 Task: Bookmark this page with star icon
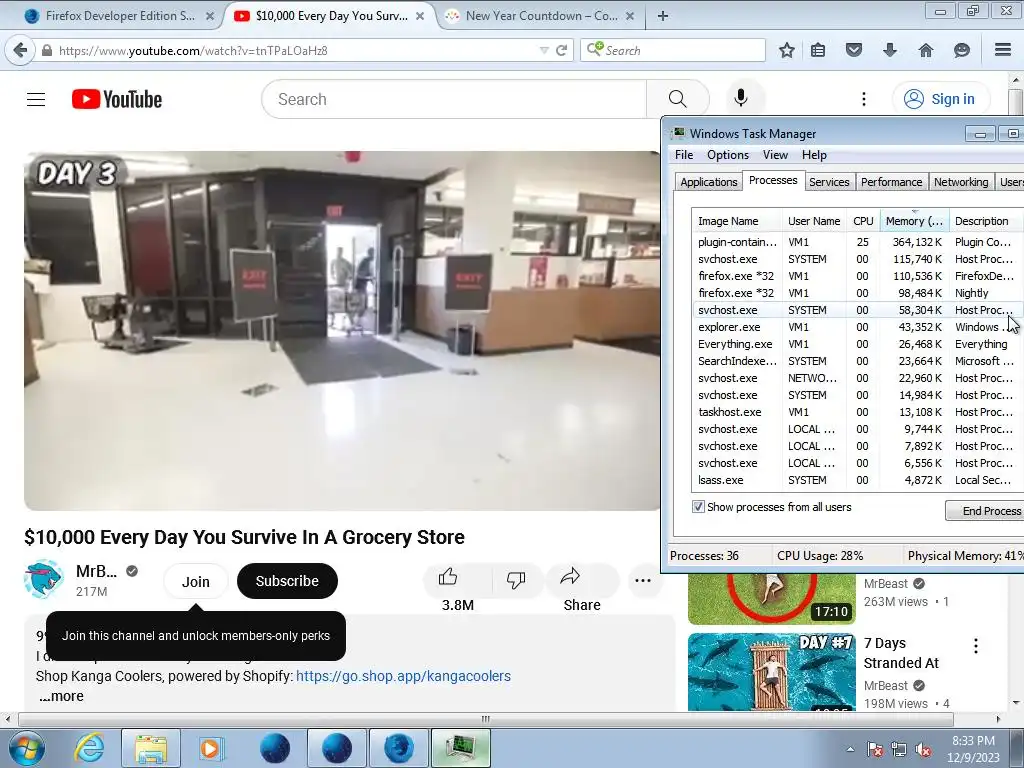click(787, 50)
